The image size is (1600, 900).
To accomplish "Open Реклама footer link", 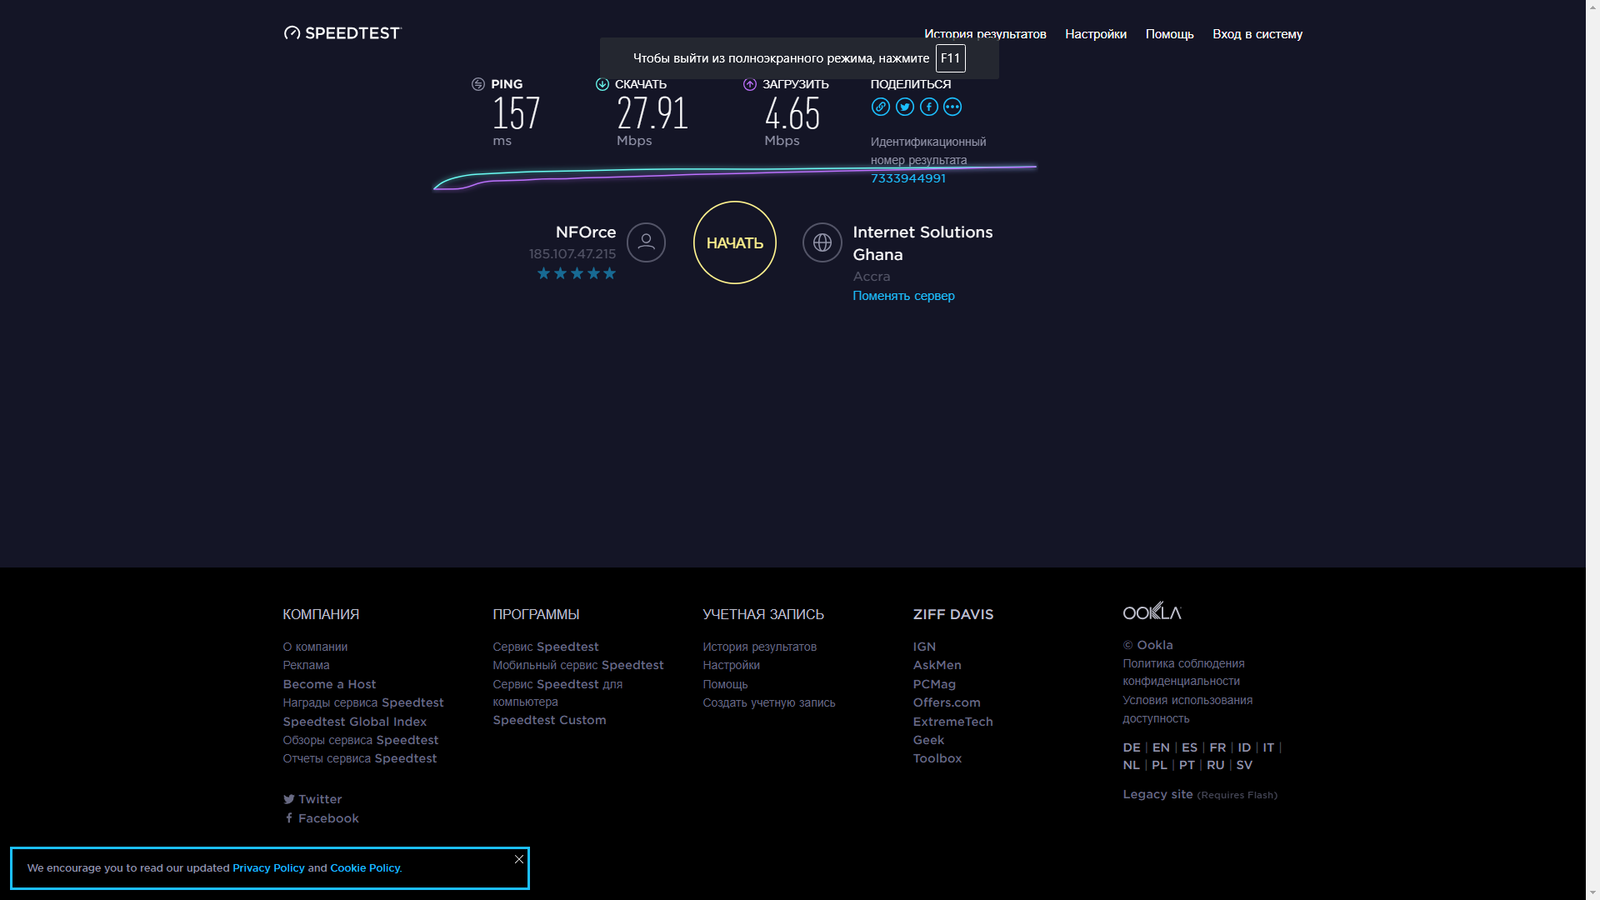I will point(306,665).
